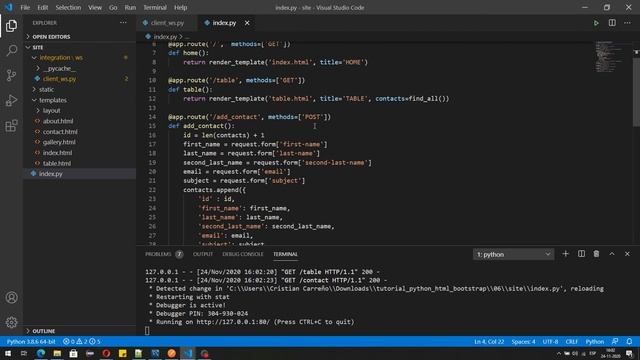
Task: Select Python 3.8.6 64-bit interpreter
Action: 31,341
